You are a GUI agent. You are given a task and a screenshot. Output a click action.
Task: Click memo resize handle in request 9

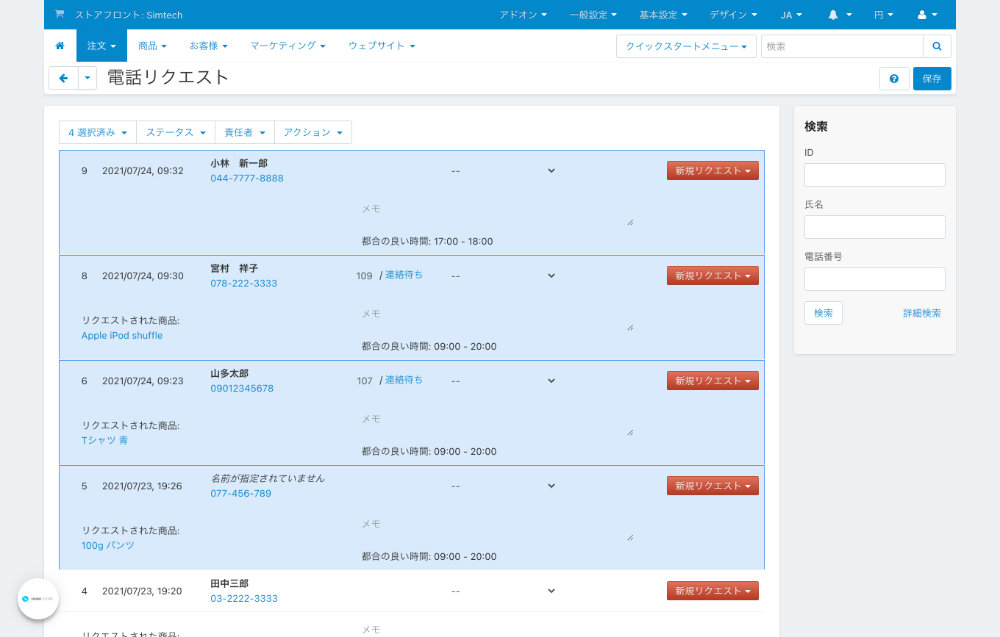click(630, 222)
